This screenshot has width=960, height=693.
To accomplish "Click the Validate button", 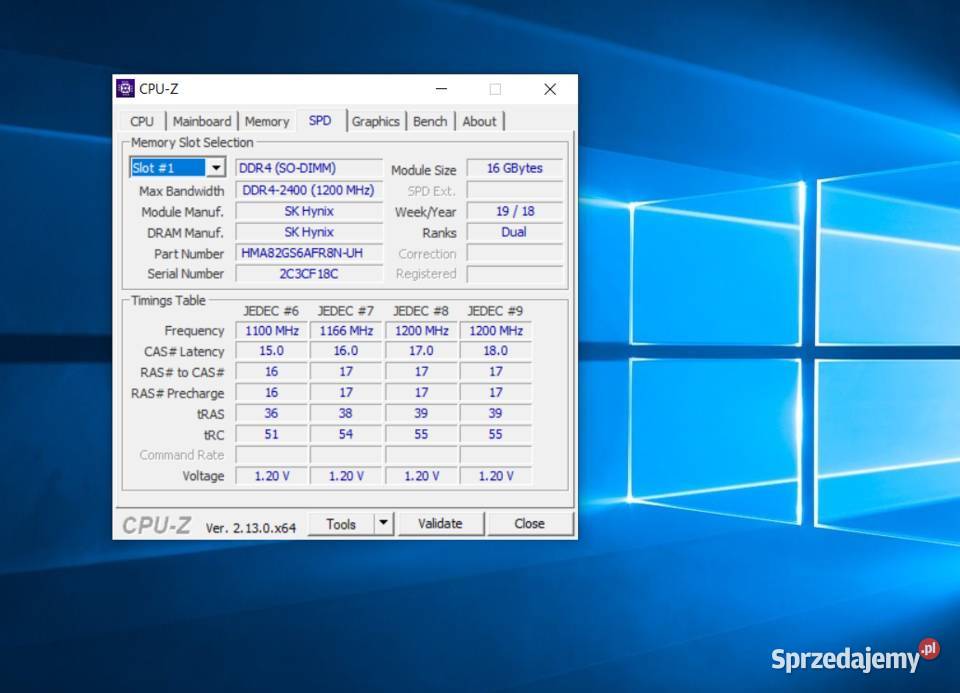I will (440, 523).
